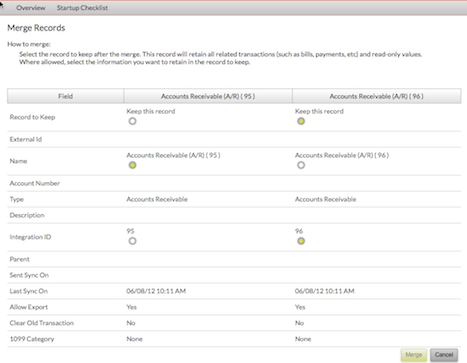
Task: Click the Cancel button
Action: [444, 355]
